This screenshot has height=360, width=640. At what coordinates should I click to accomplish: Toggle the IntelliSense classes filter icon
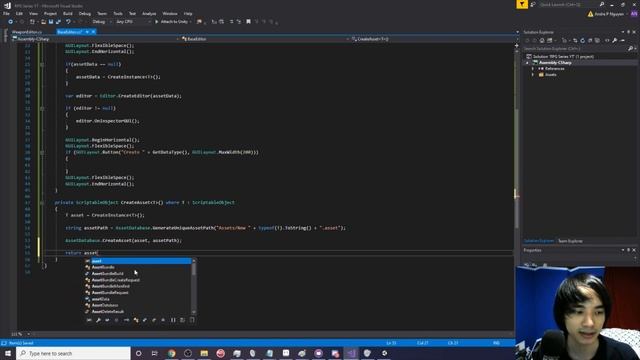[x=136, y=320]
